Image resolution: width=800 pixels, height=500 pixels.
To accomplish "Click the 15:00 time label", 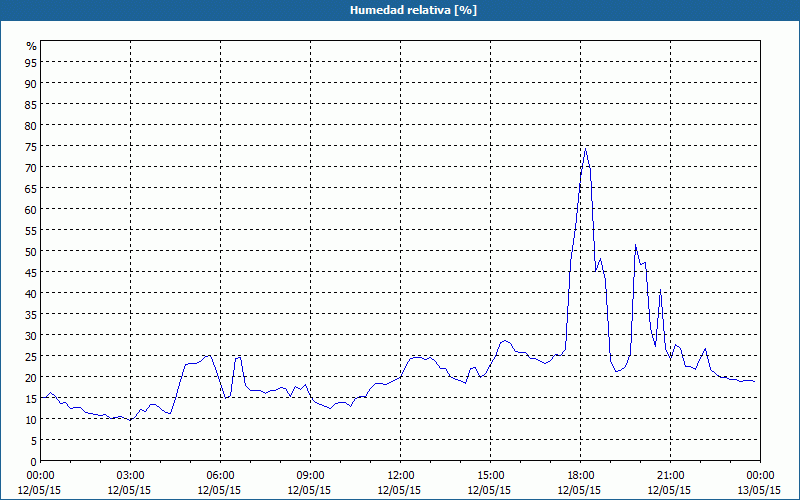I will [x=490, y=476].
